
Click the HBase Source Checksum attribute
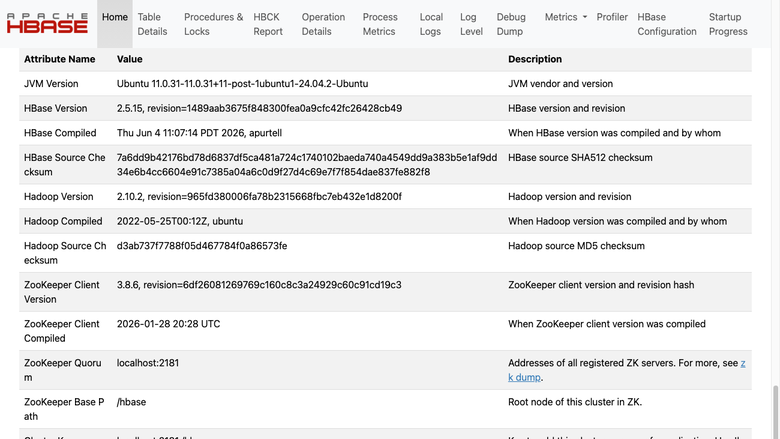point(65,165)
